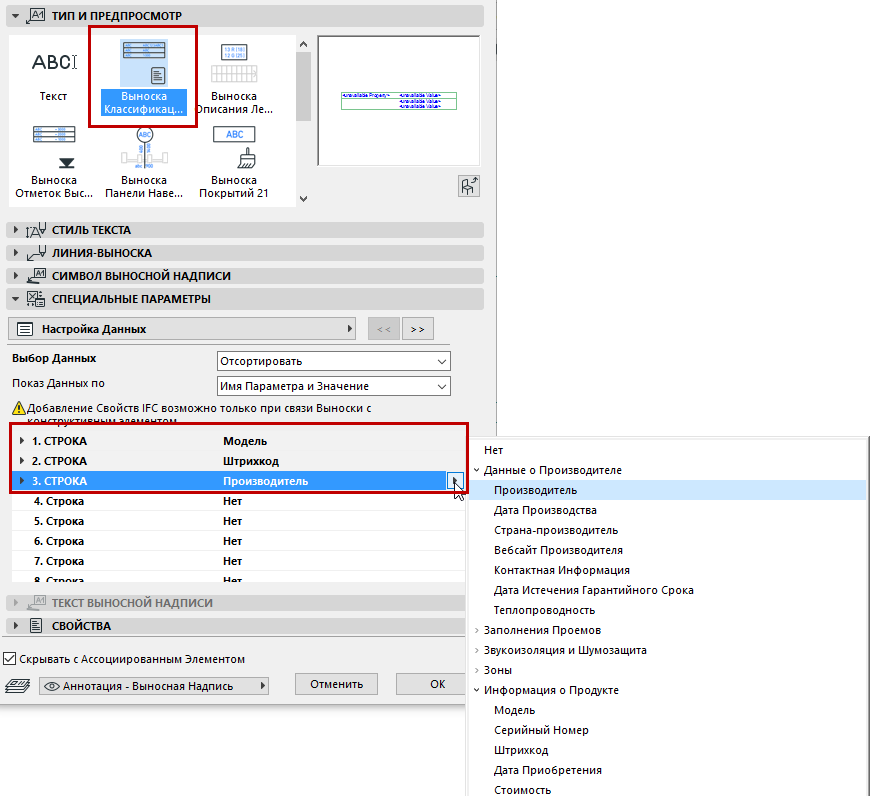Image resolution: width=872 pixels, height=796 pixels.
Task: Expand the Зоны group
Action: pos(477,670)
